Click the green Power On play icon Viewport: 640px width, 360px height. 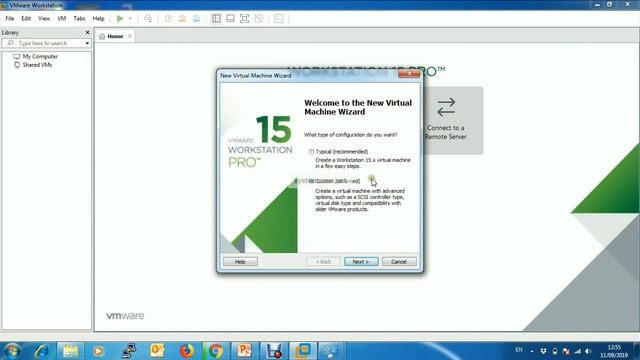click(120, 18)
